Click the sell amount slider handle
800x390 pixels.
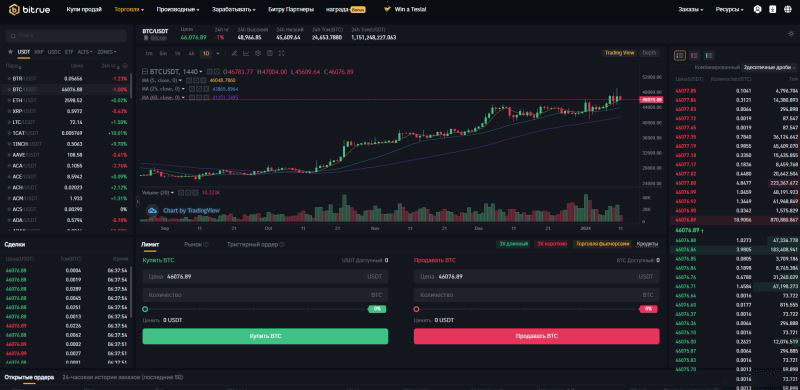tap(417, 309)
